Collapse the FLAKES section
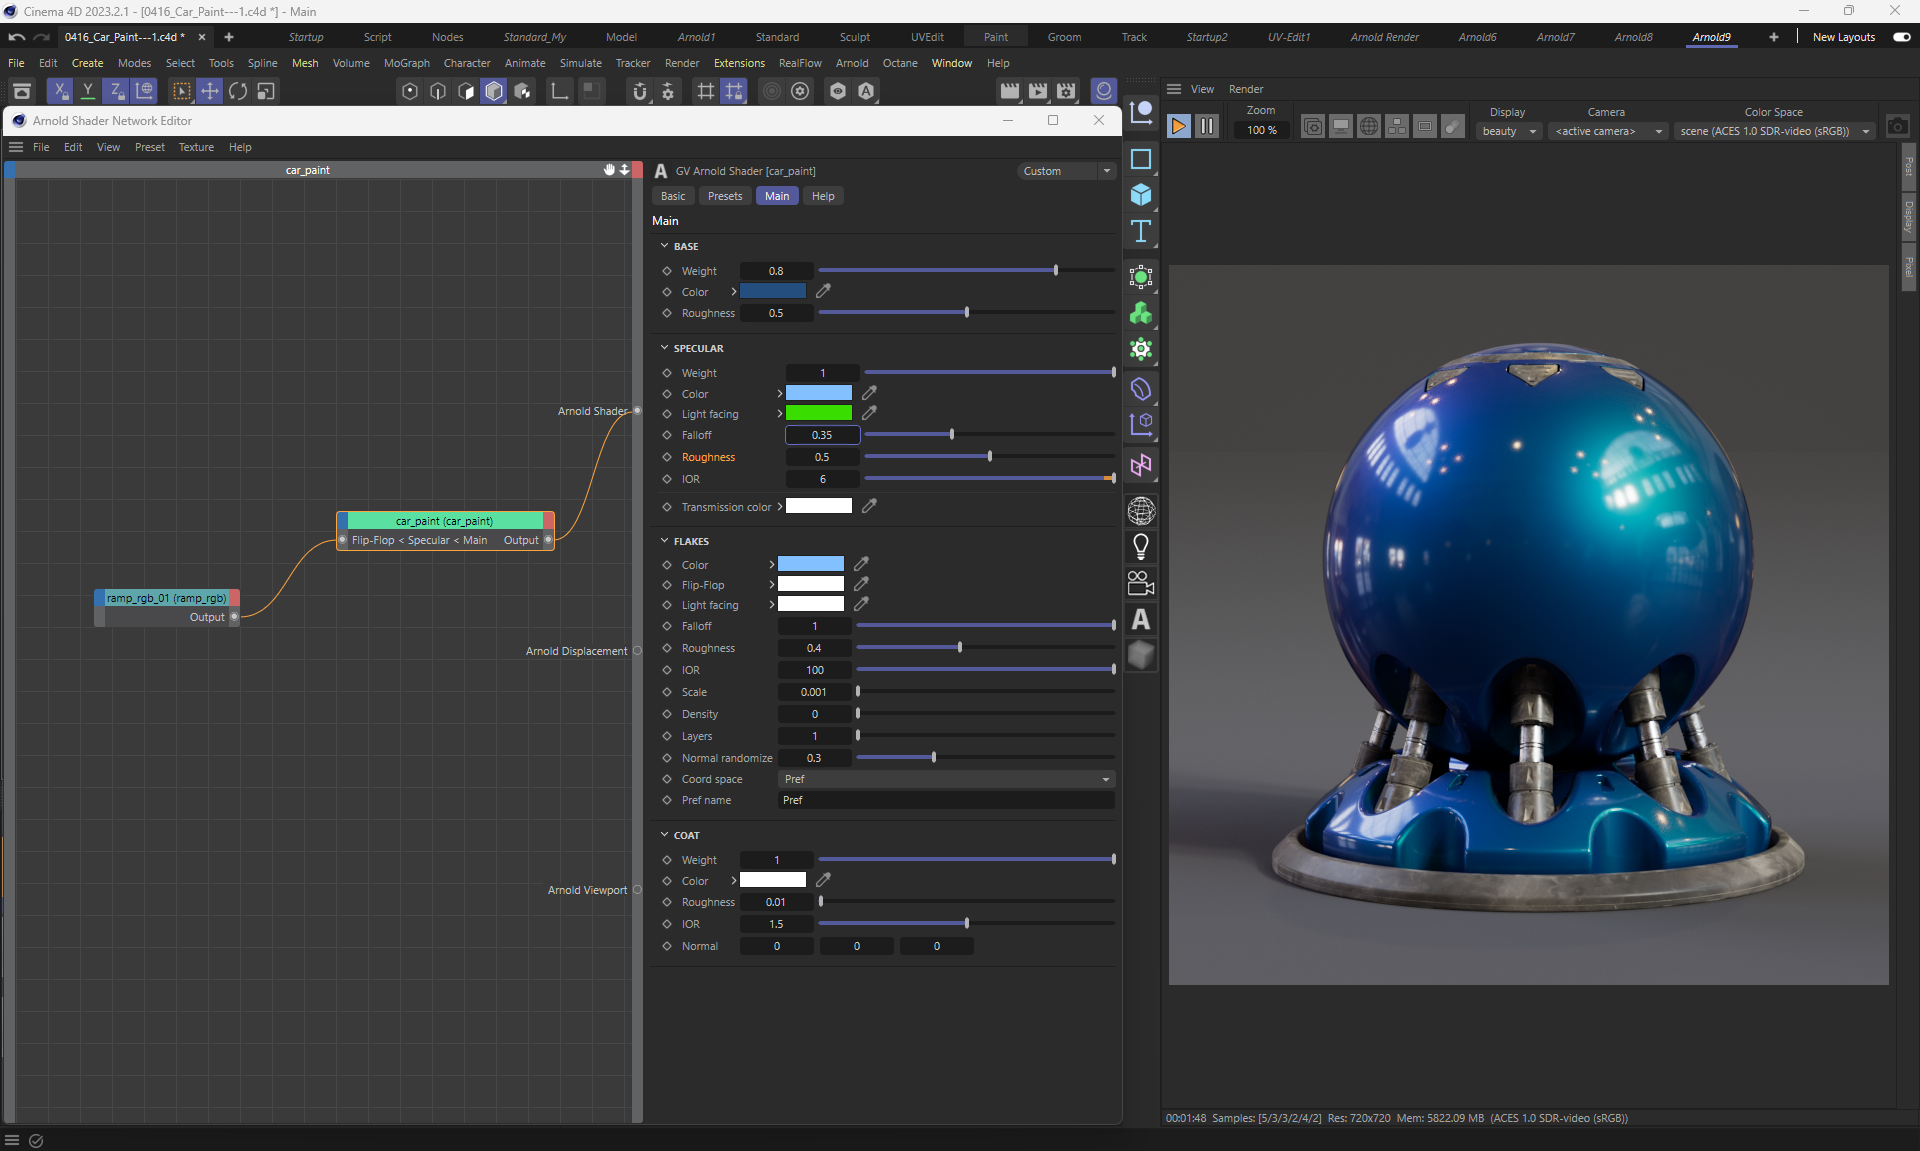The image size is (1920, 1151). pyautogui.click(x=664, y=541)
